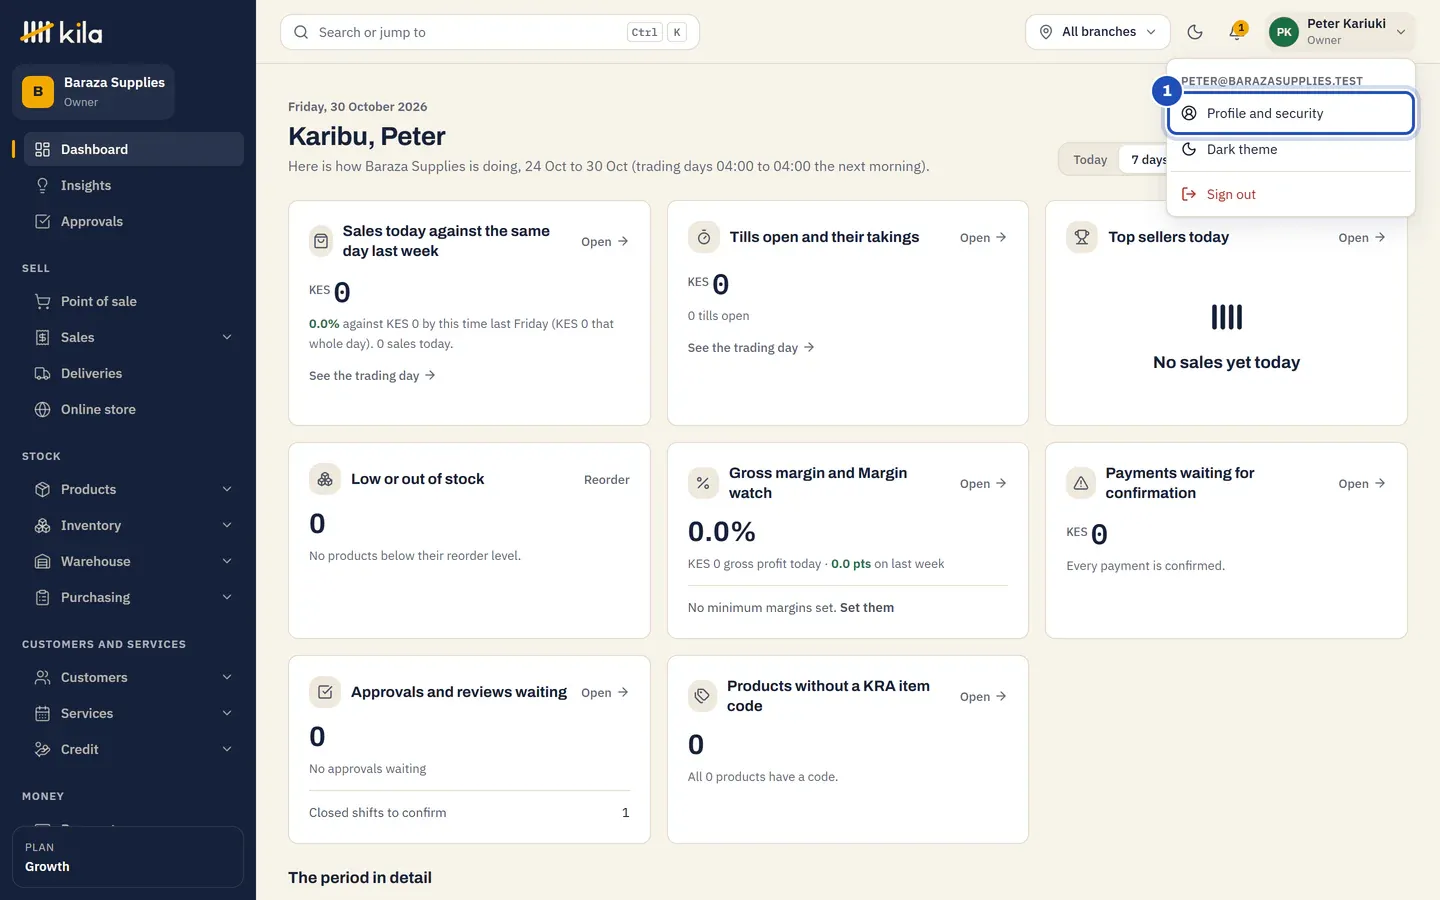Click the Products box icon
The width and height of the screenshot is (1440, 900).
tap(42, 490)
